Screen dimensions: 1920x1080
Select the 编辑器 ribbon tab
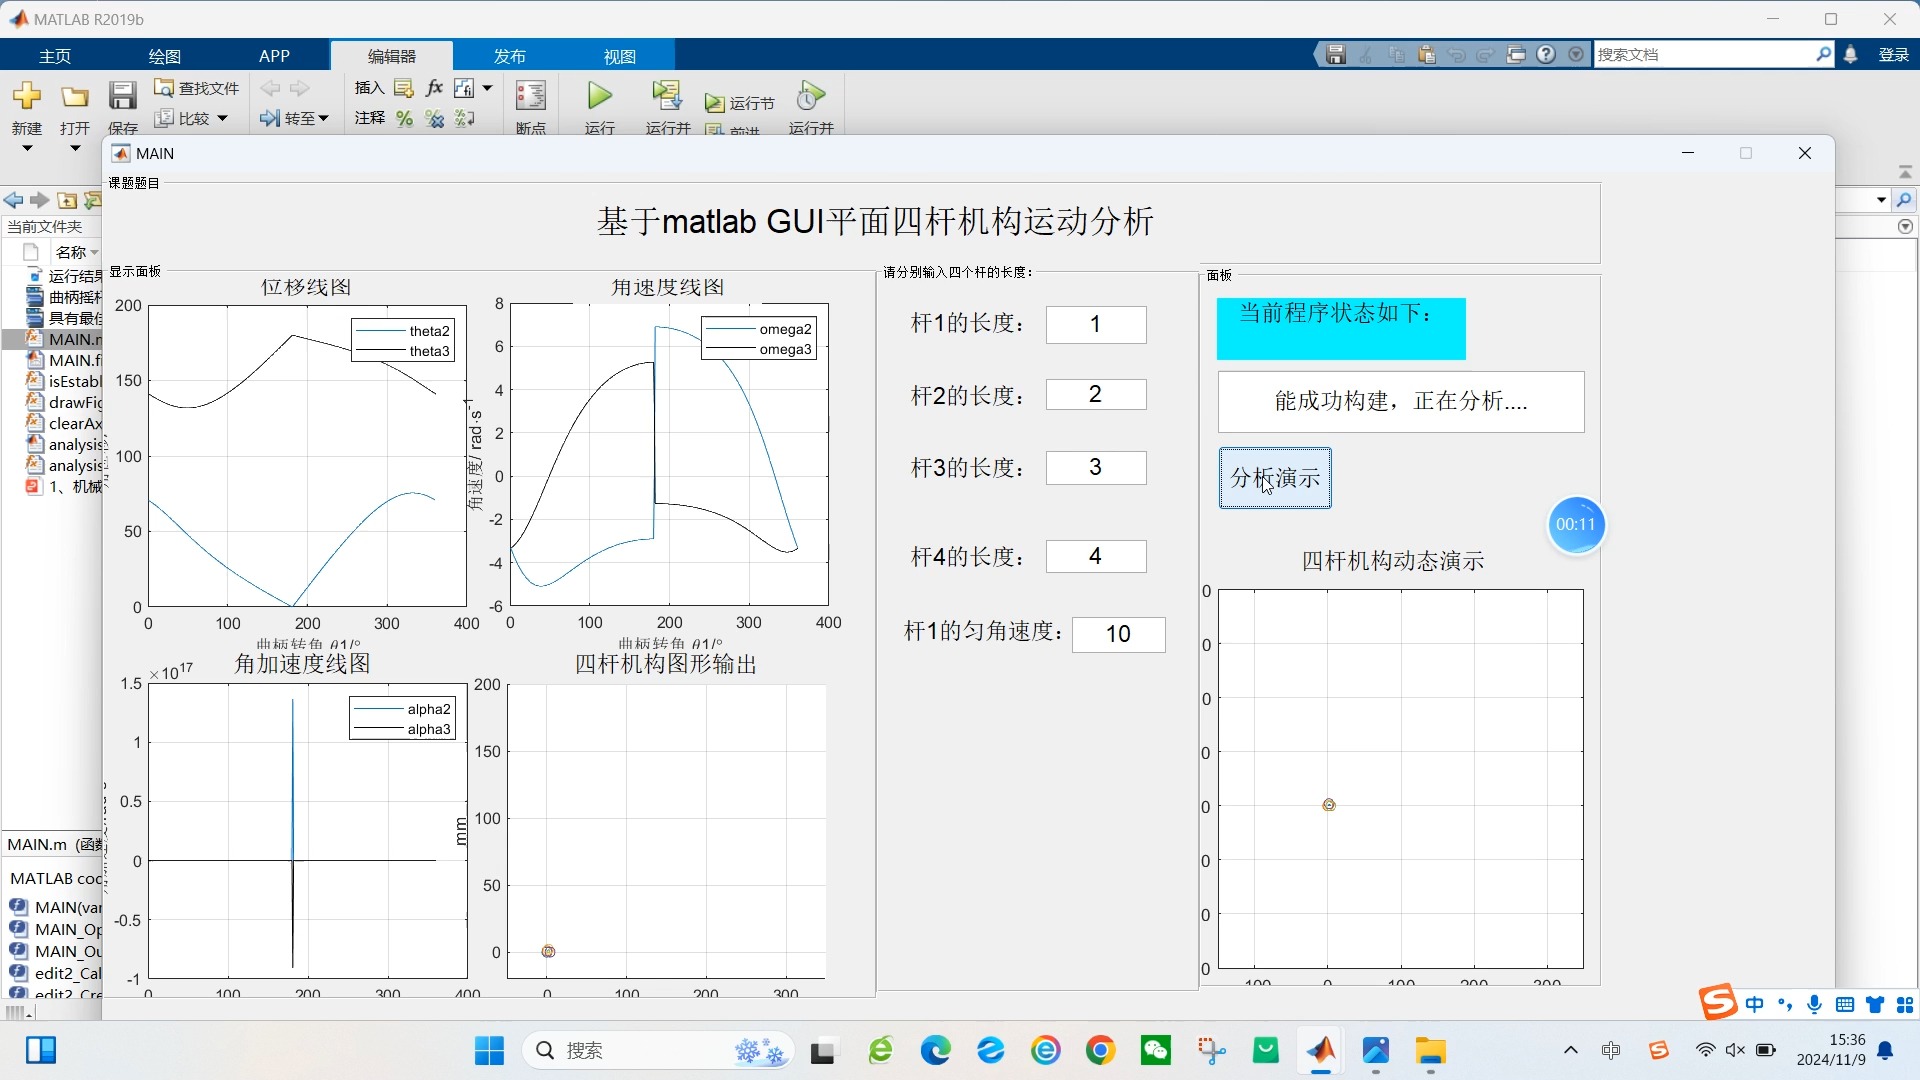(x=391, y=56)
